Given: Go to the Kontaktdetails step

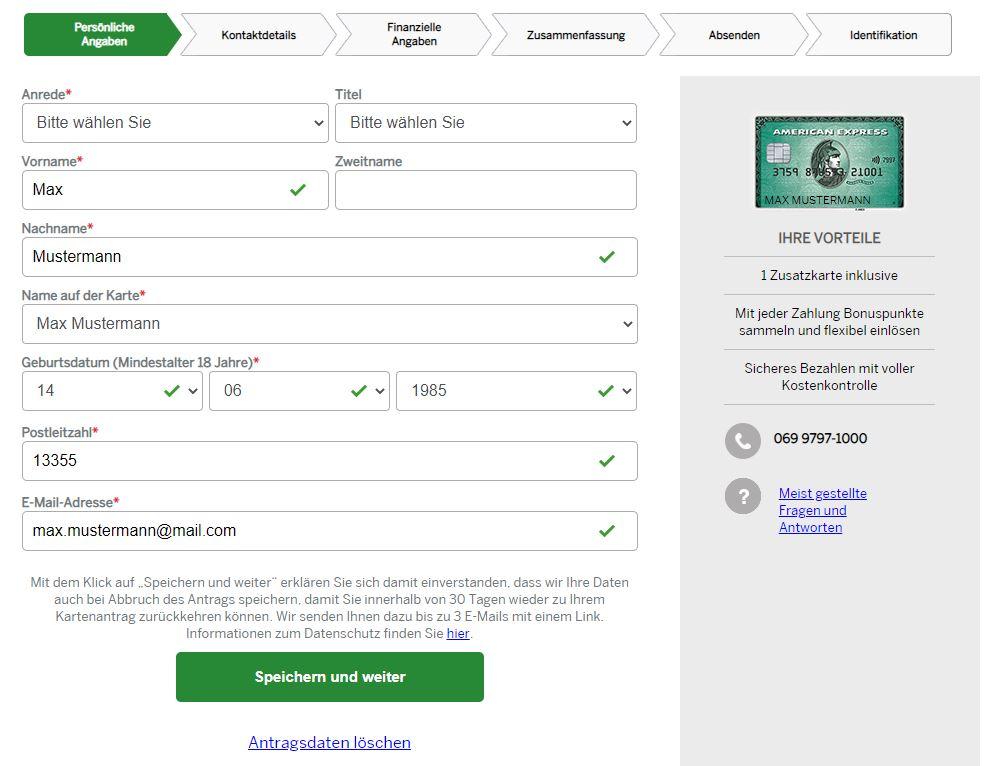Looking at the screenshot, I should [x=259, y=35].
